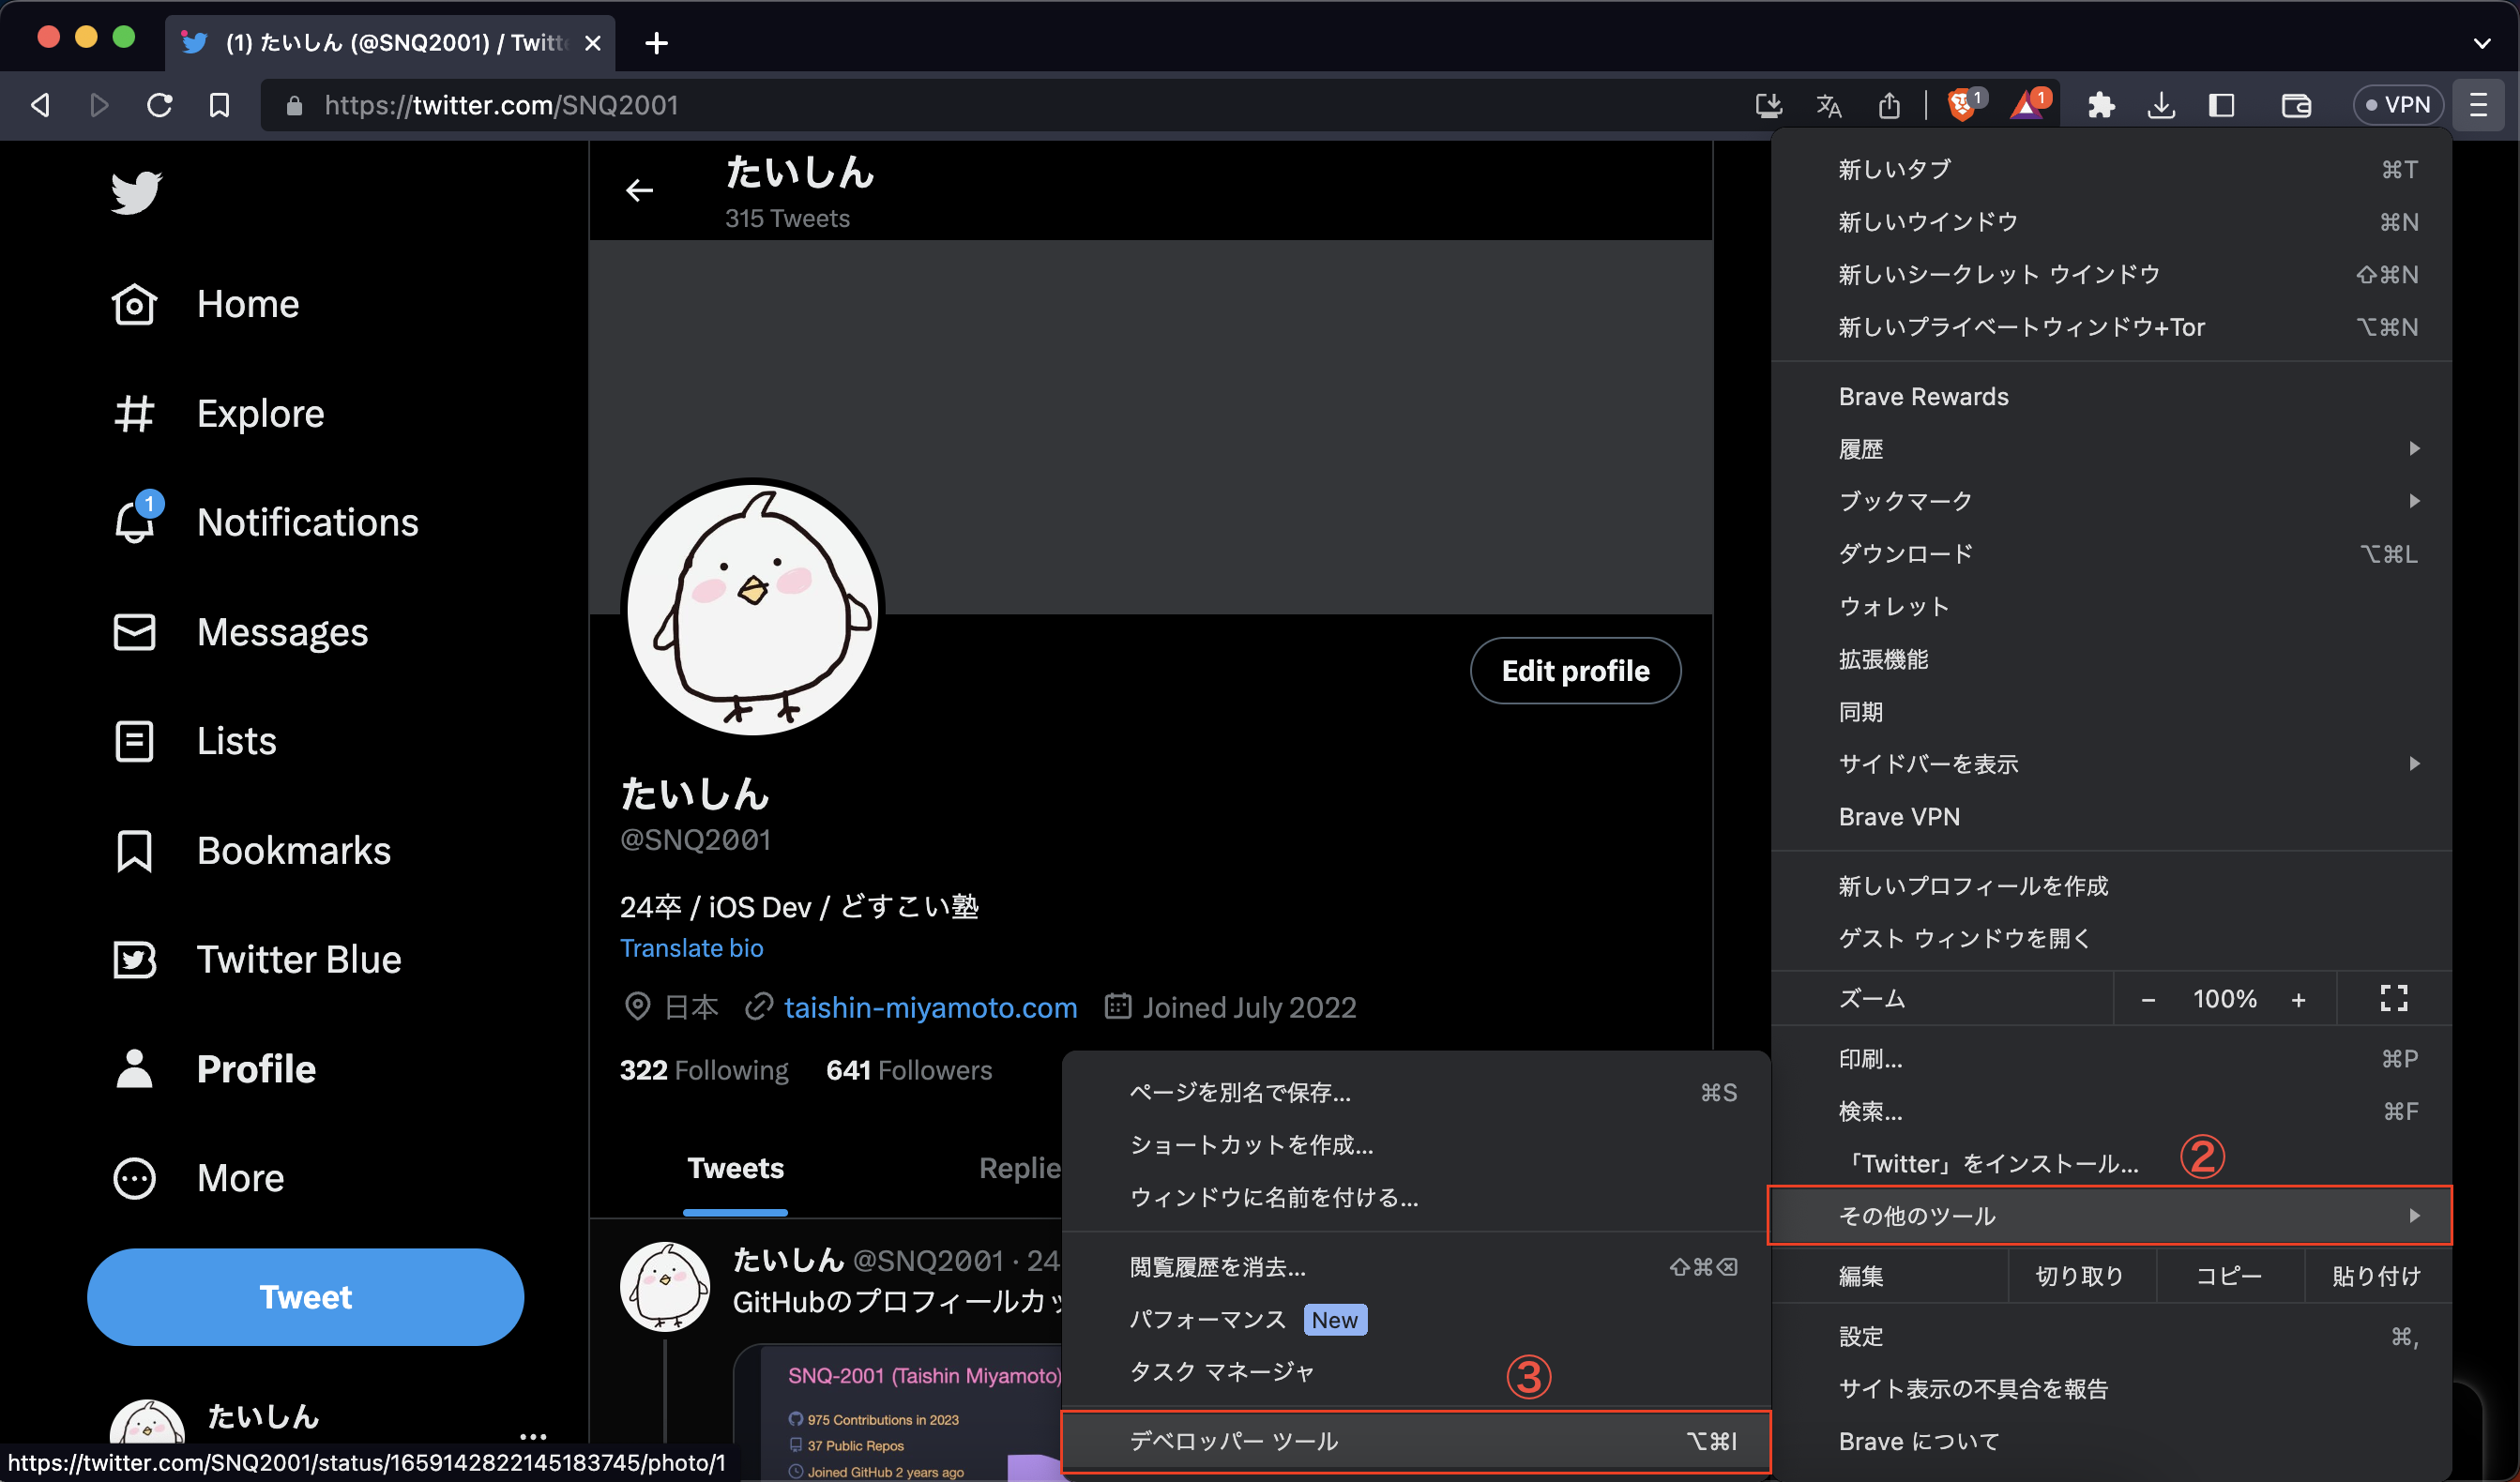Image resolution: width=2520 pixels, height=1482 pixels.
Task: Click the Edit profile button
Action: [1575, 670]
